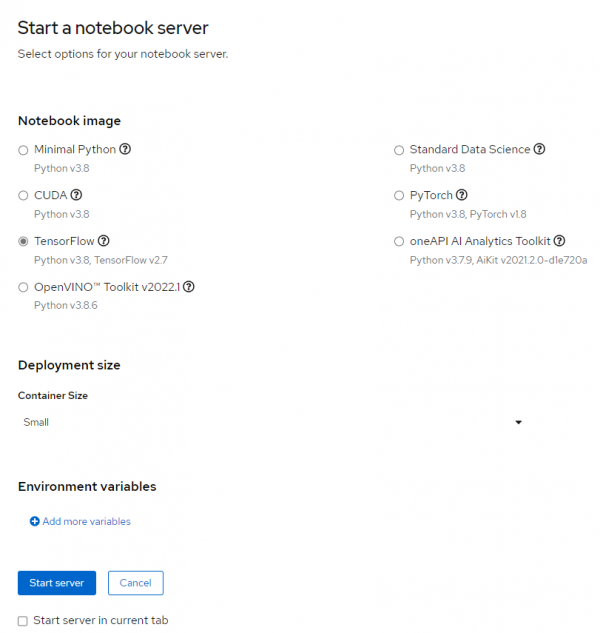Screen dimensions: 600x633
Task: Open the PyTorch help icon
Action: tap(461, 195)
